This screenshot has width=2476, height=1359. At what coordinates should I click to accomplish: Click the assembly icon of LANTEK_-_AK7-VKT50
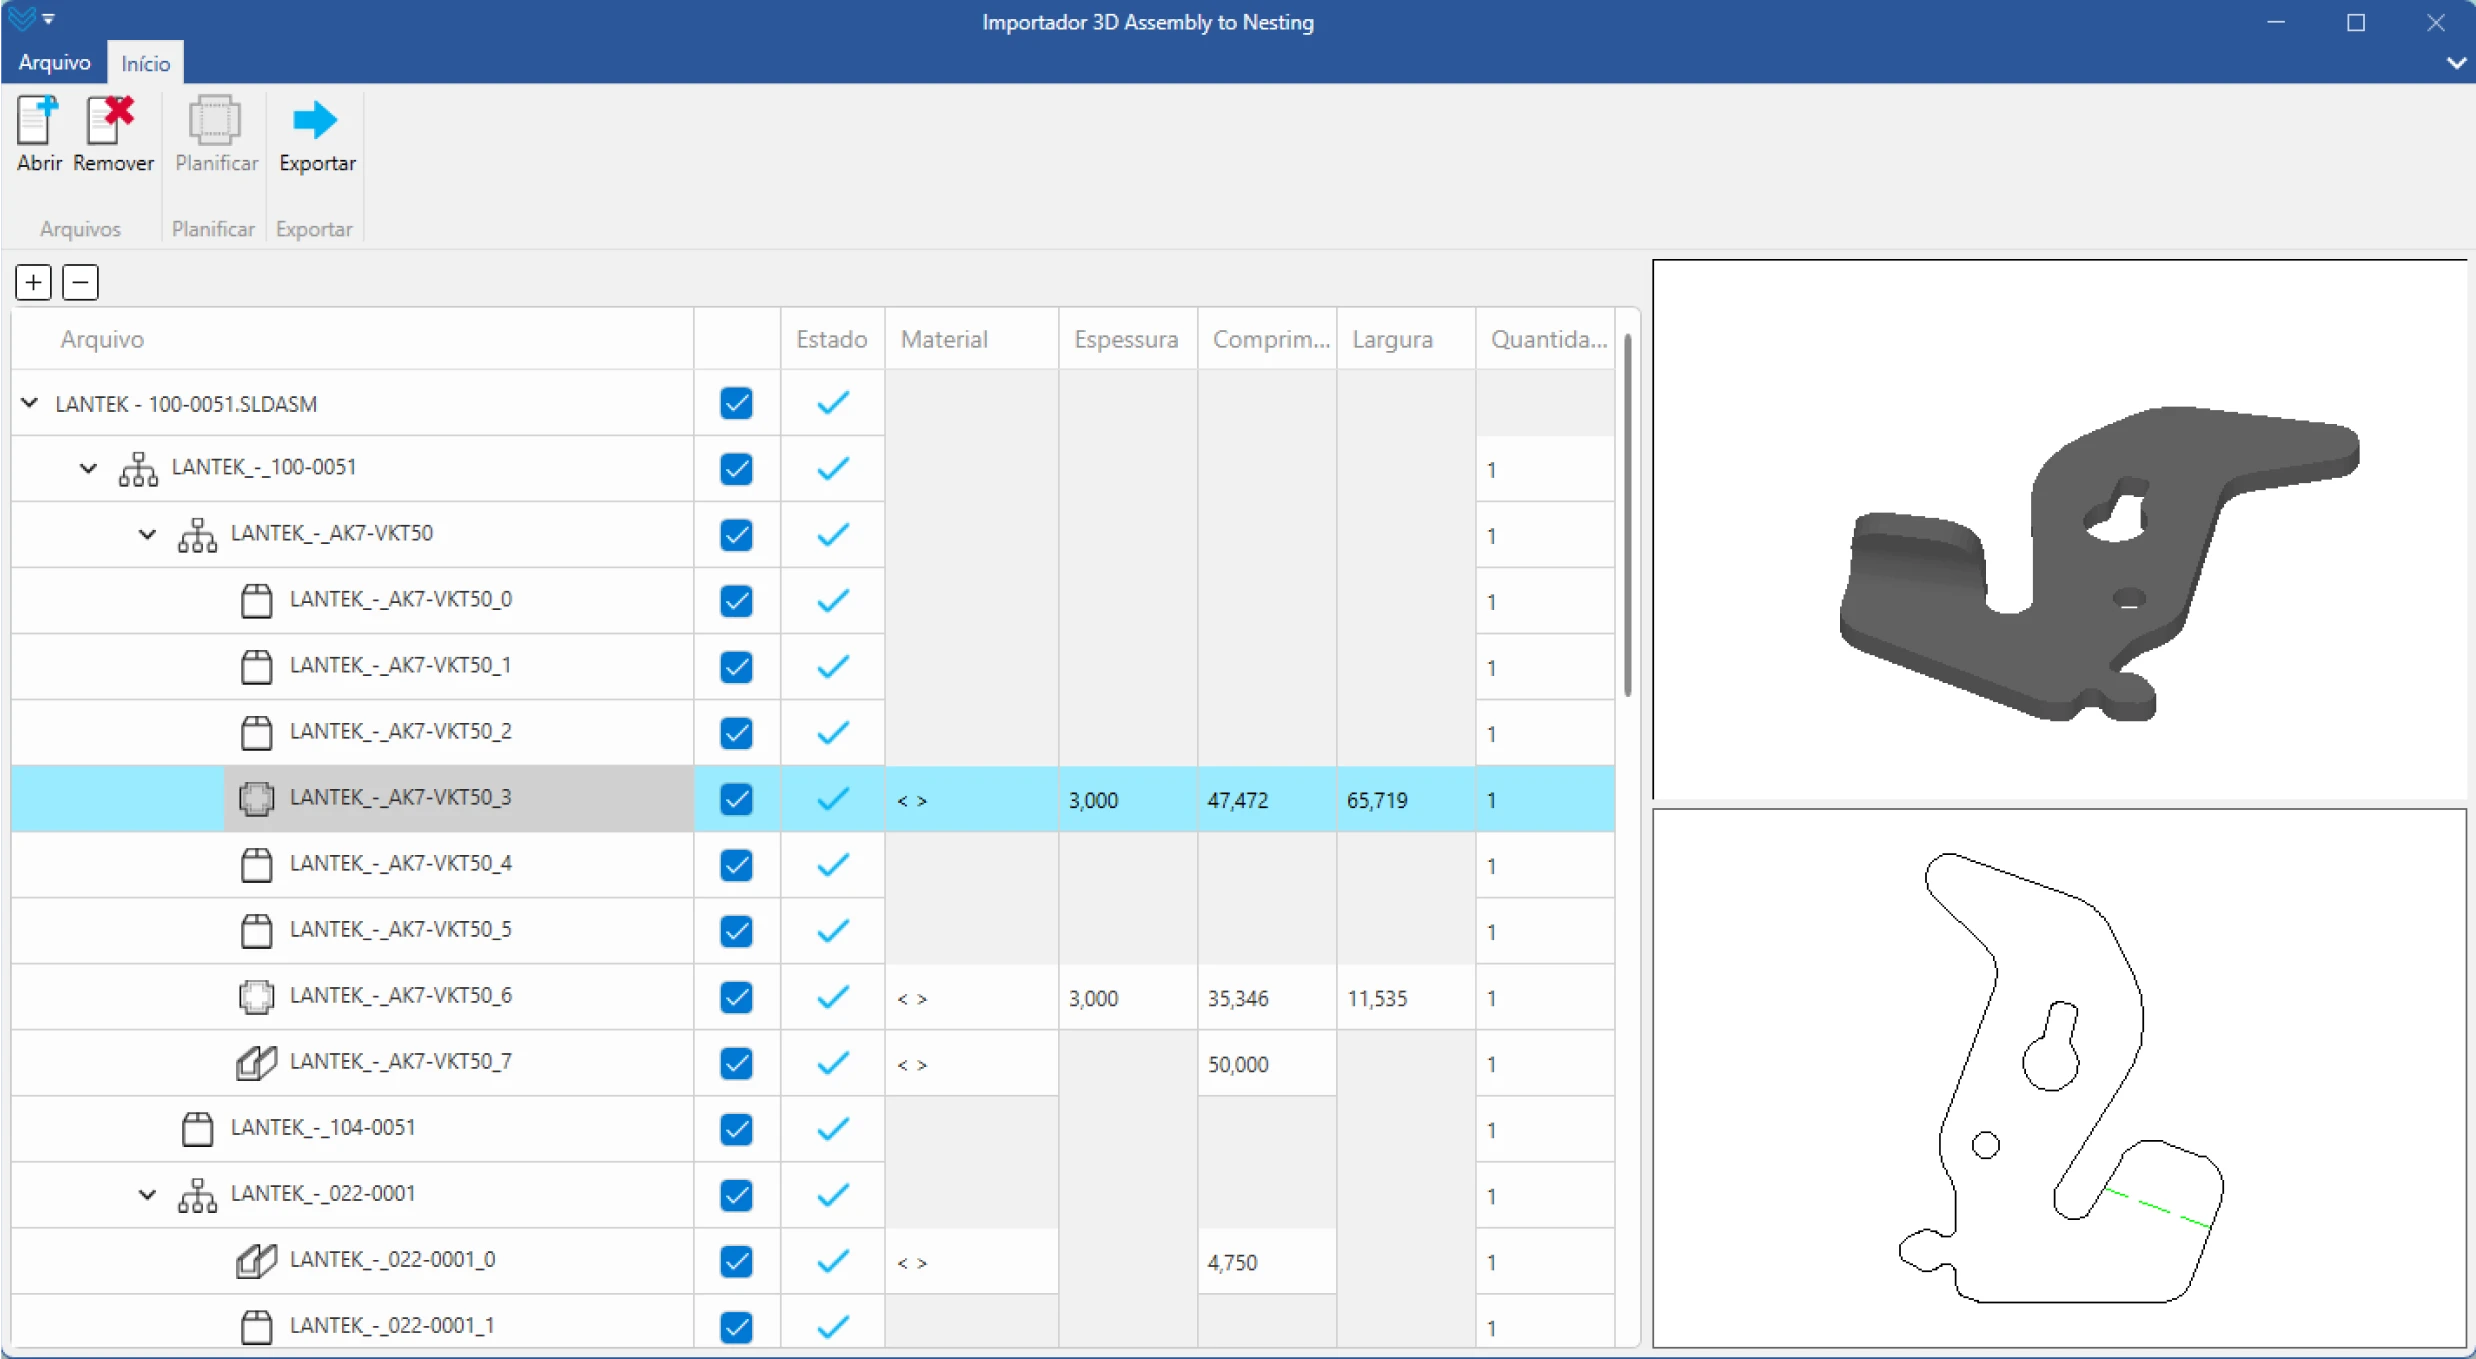[197, 534]
